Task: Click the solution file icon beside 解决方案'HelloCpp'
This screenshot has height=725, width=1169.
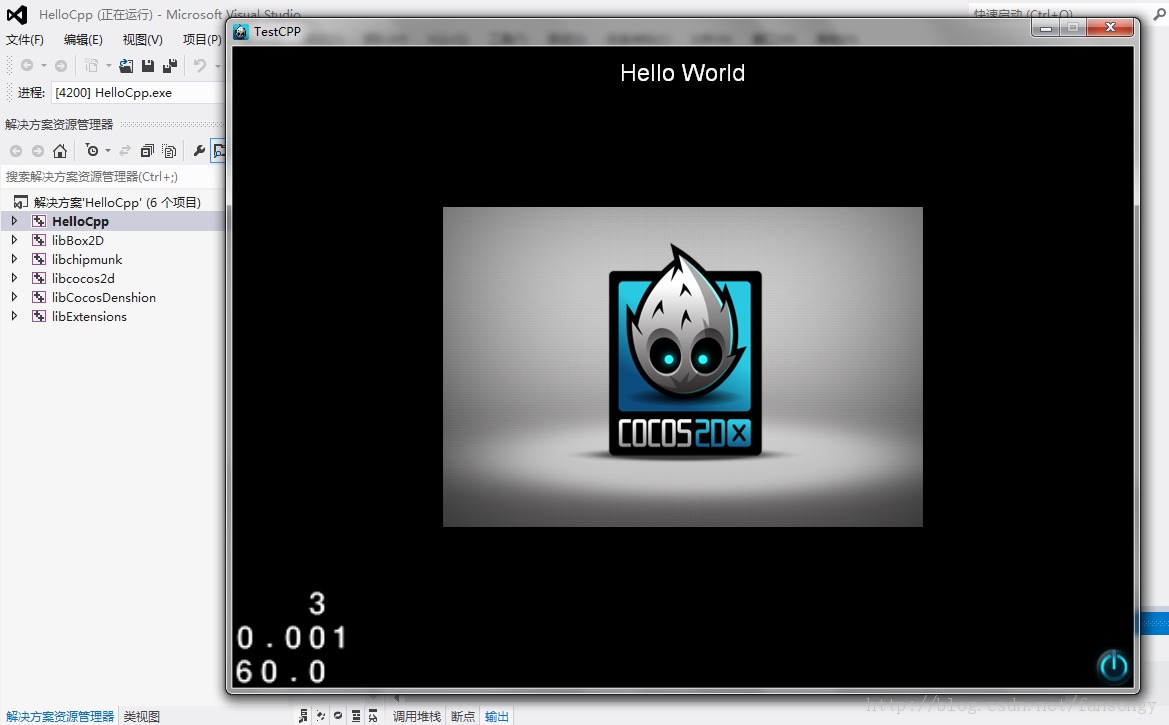Action: (x=21, y=202)
